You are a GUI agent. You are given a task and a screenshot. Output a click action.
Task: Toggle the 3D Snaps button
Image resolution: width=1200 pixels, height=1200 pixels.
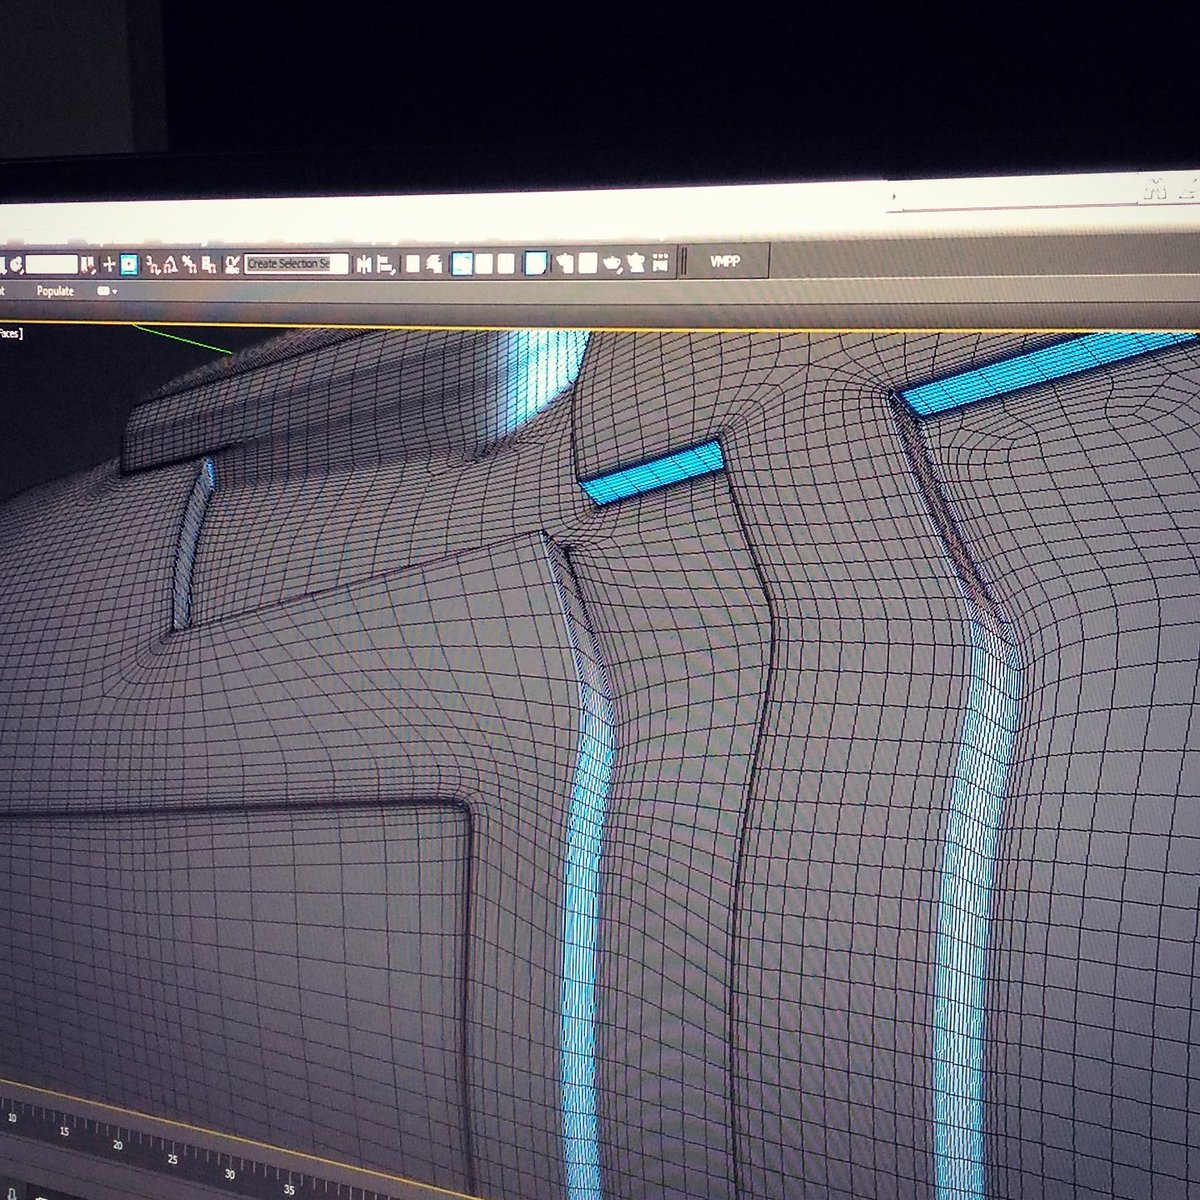154,264
